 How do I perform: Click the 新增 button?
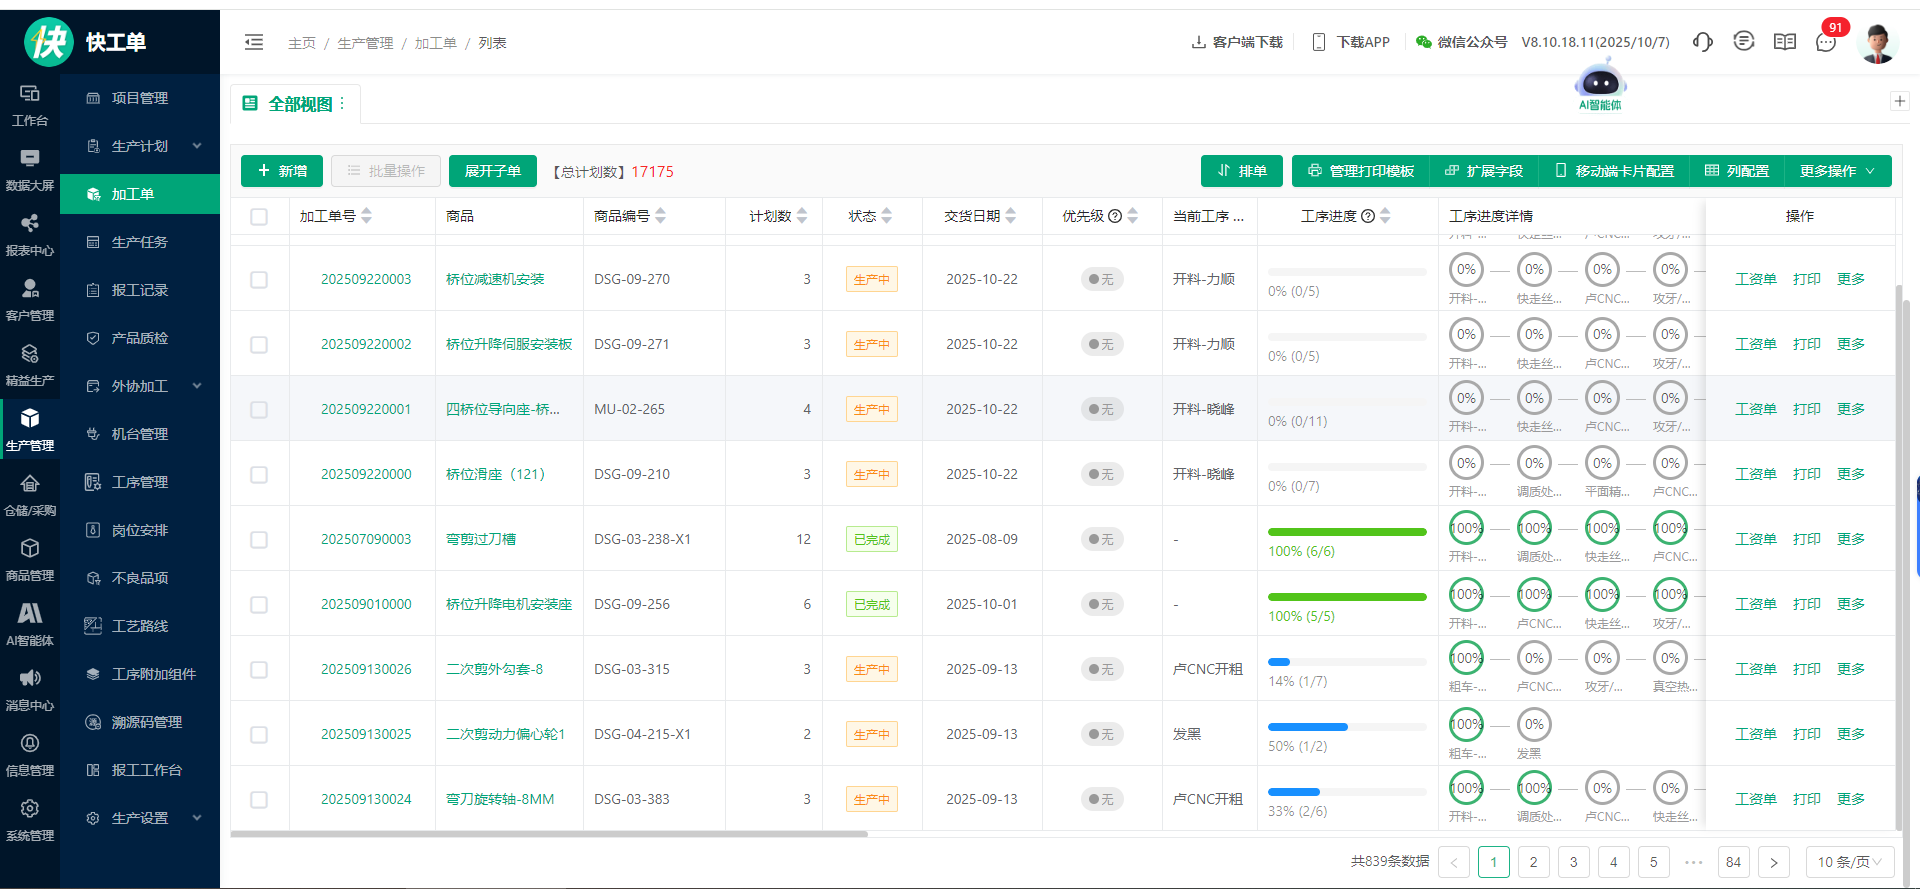click(282, 171)
